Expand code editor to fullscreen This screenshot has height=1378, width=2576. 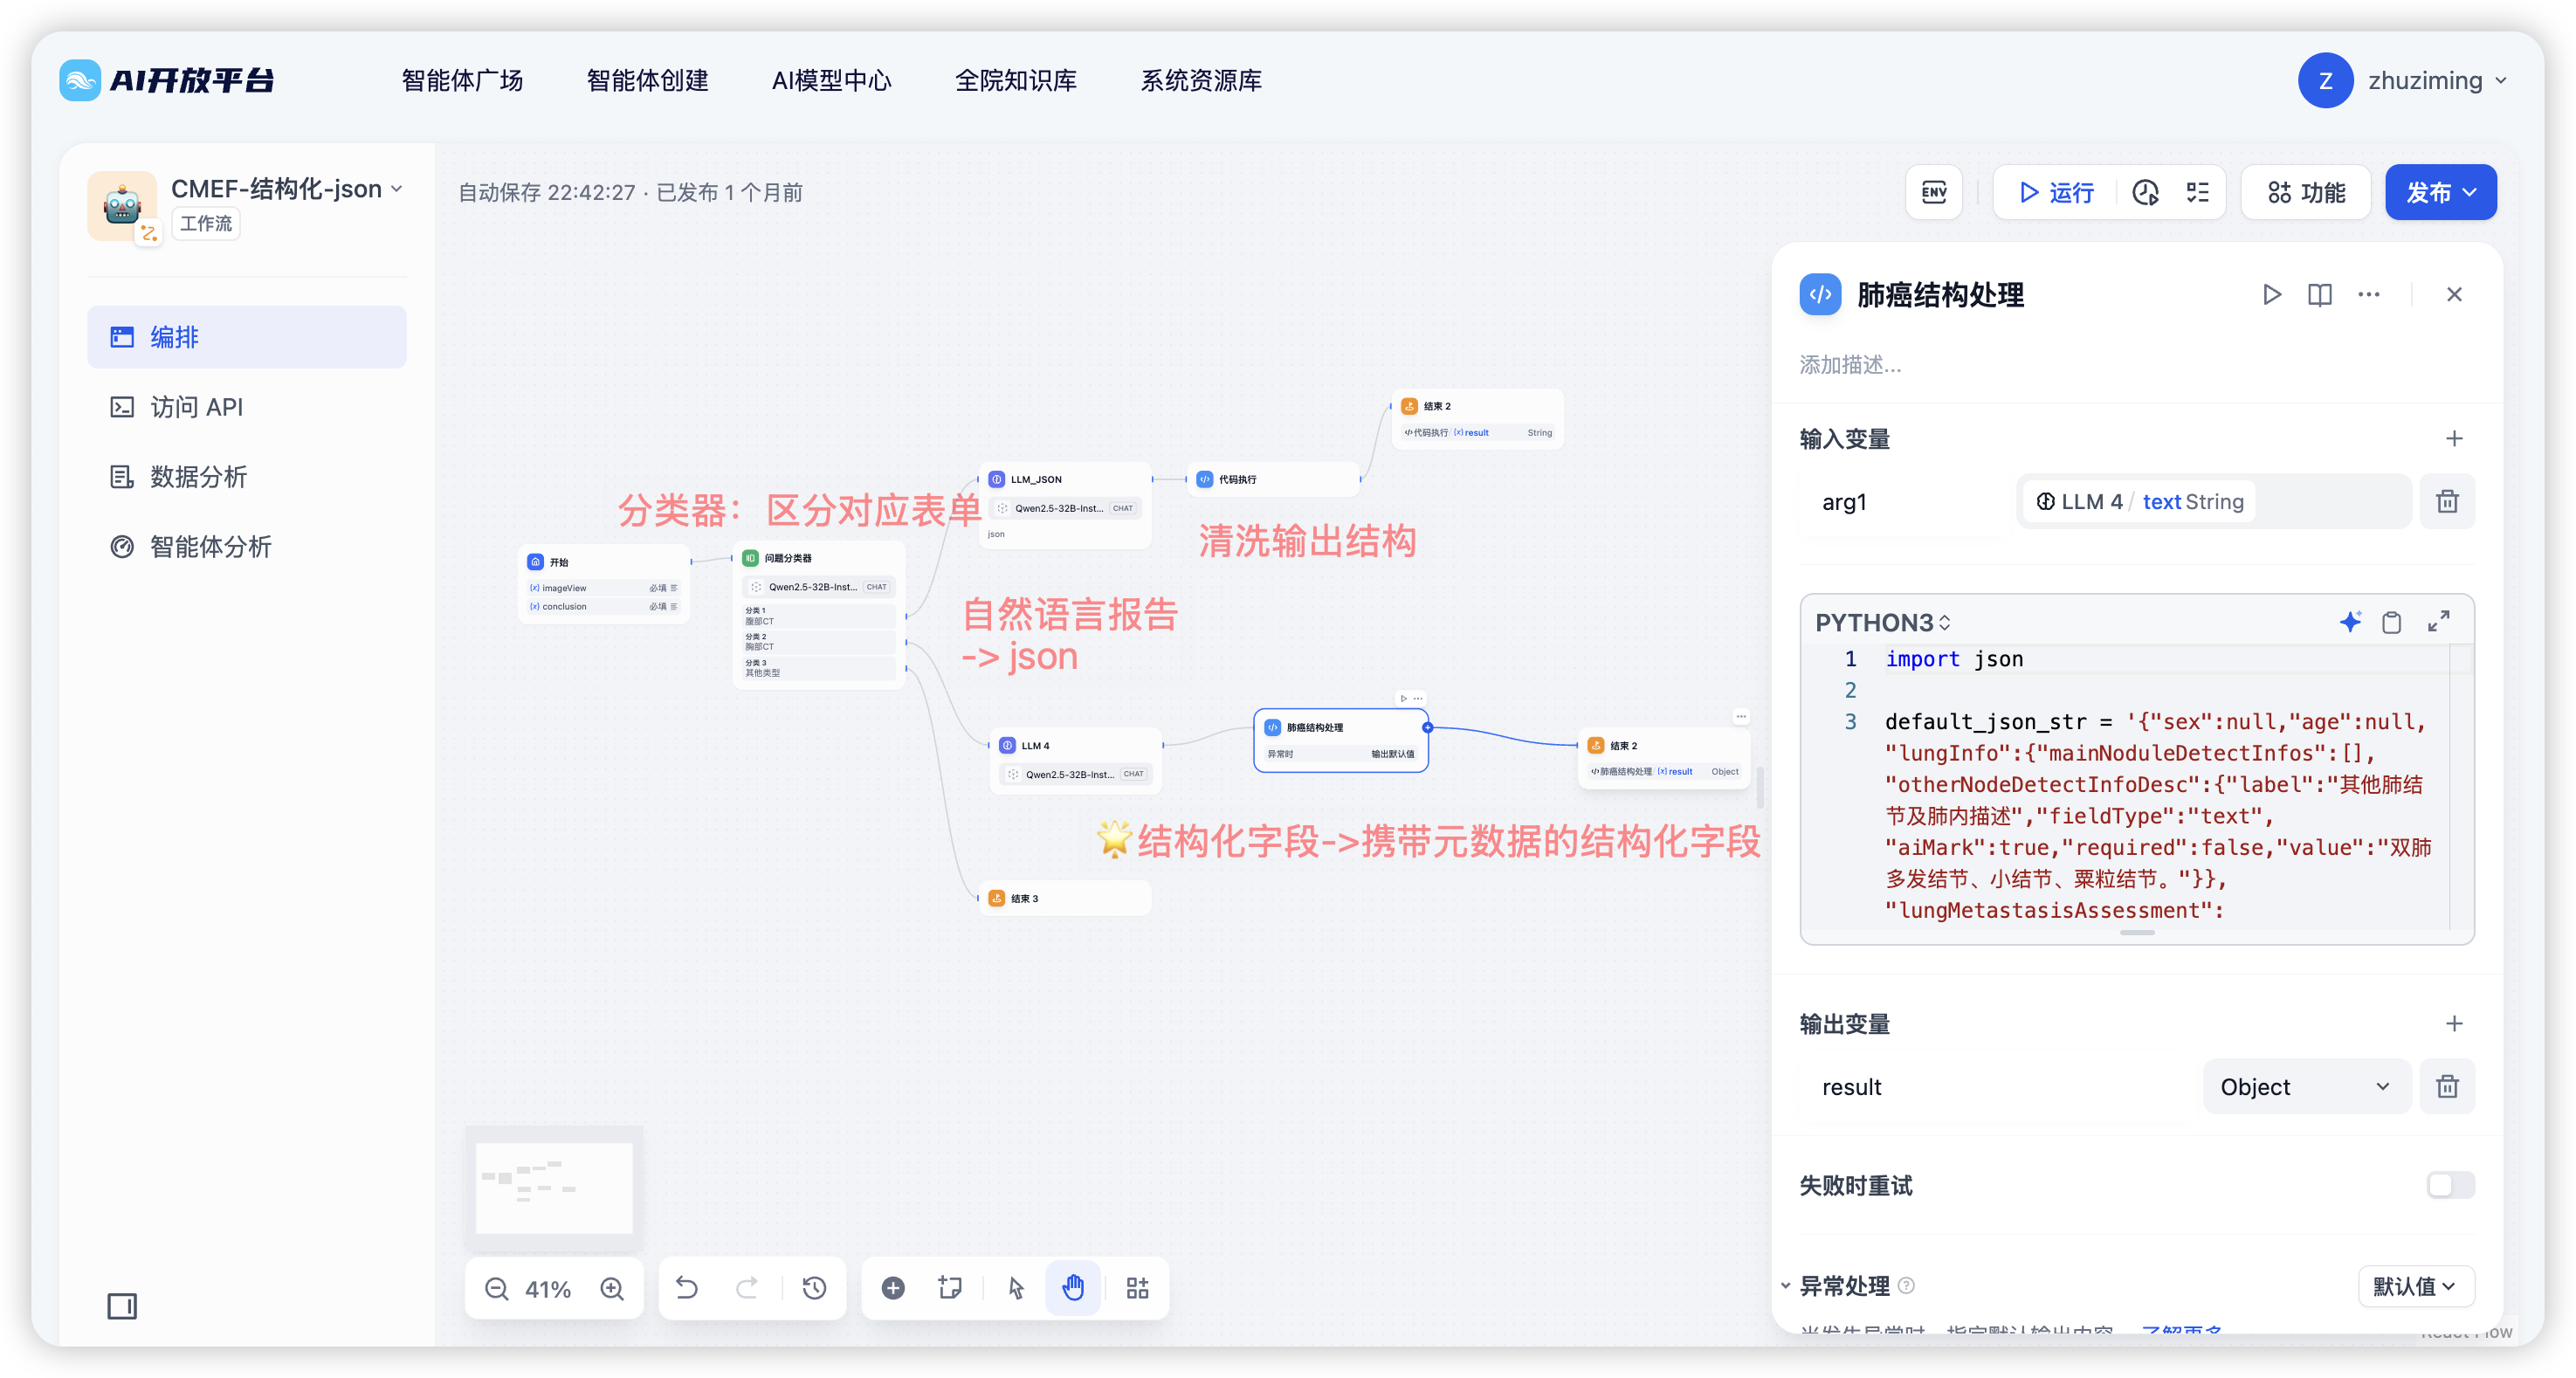(x=2438, y=622)
